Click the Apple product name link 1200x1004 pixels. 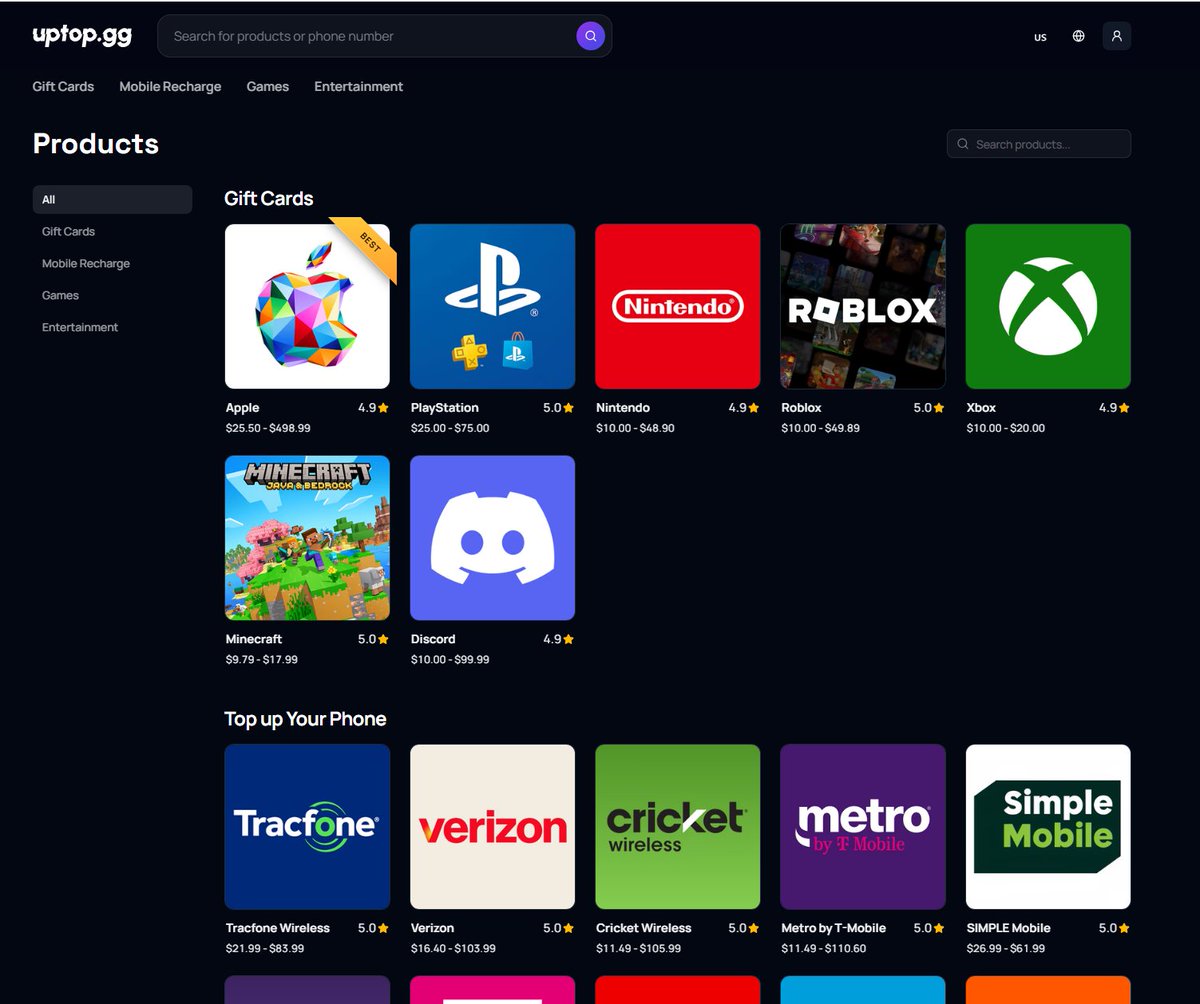click(243, 408)
